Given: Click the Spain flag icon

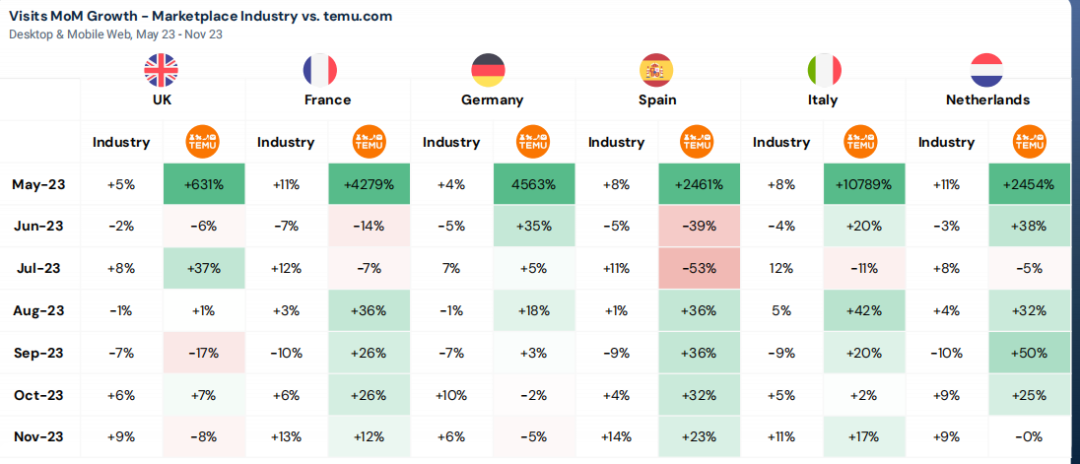Looking at the screenshot, I should click(657, 69).
